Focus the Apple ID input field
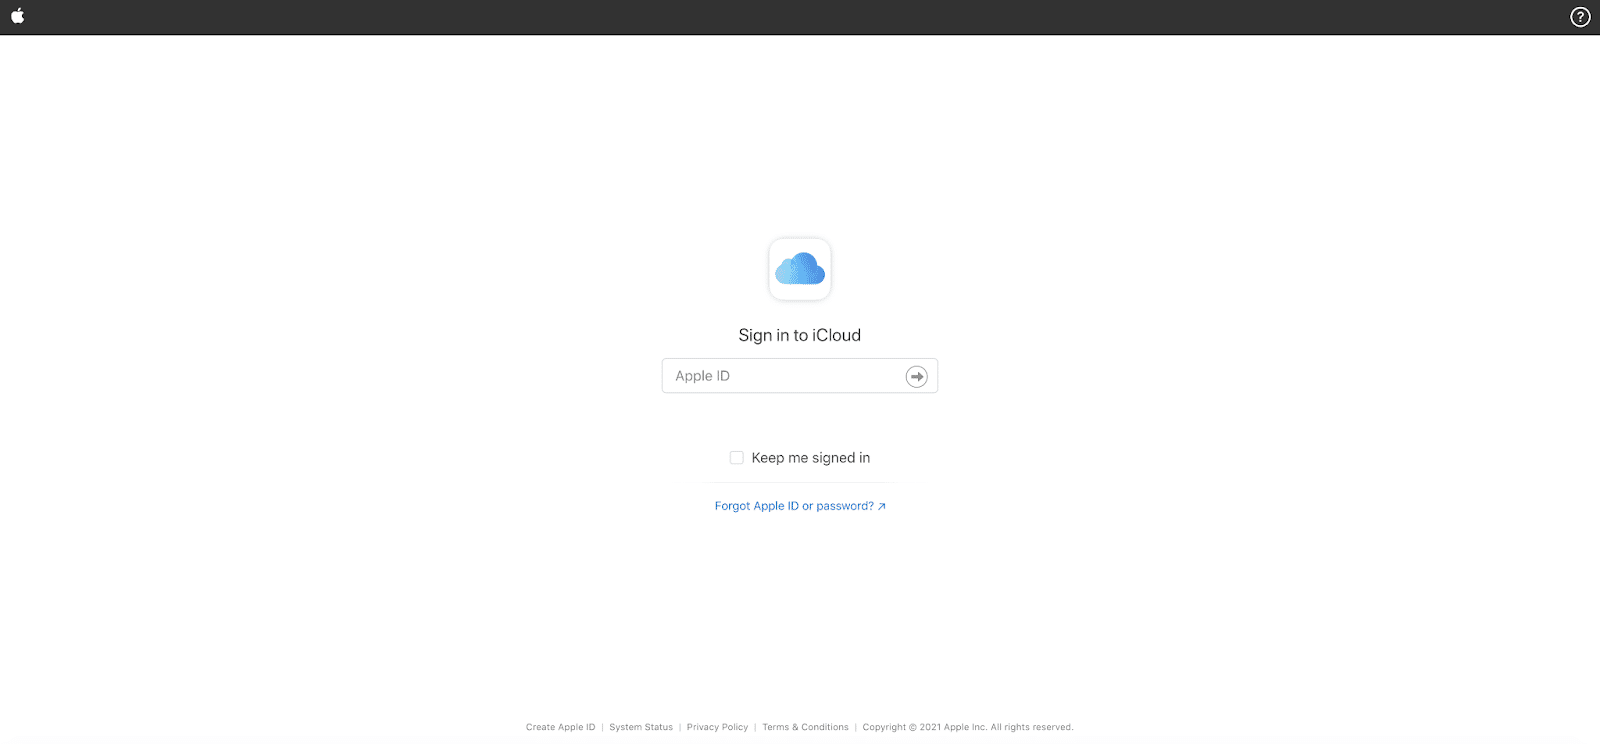This screenshot has width=1600, height=744. [x=800, y=376]
